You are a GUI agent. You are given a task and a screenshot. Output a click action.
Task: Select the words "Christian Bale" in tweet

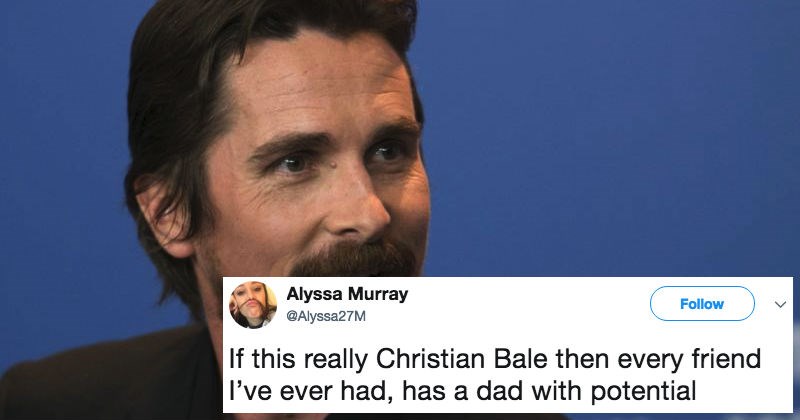pyautogui.click(x=463, y=359)
